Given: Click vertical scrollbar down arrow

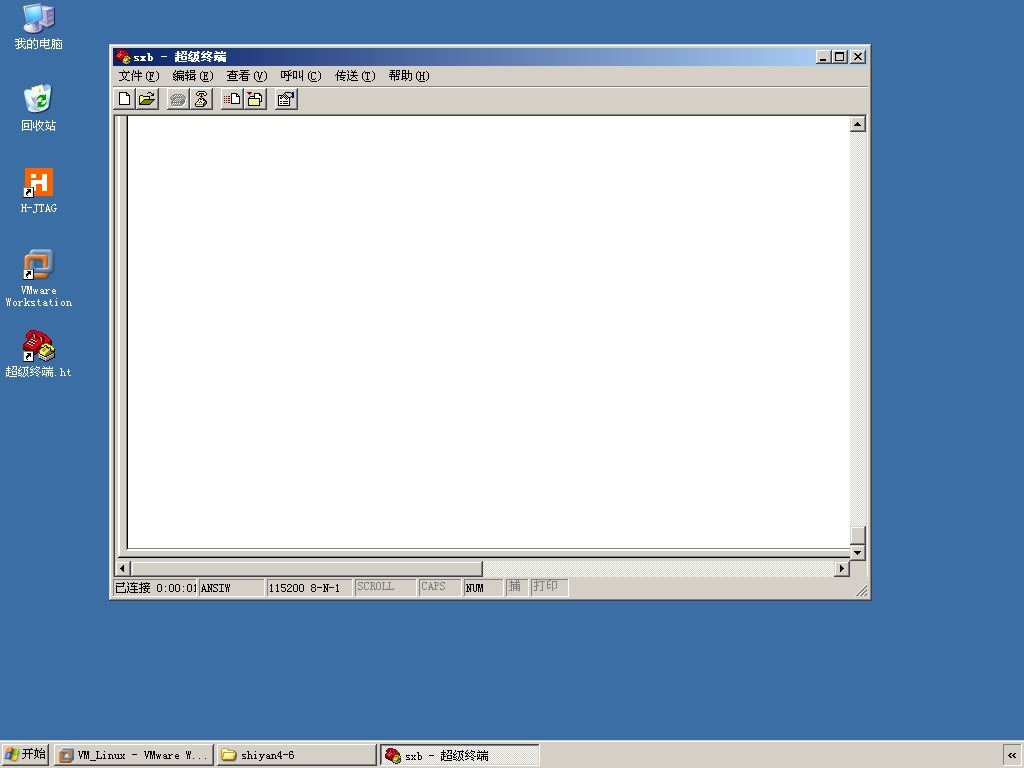Looking at the screenshot, I should 858,552.
